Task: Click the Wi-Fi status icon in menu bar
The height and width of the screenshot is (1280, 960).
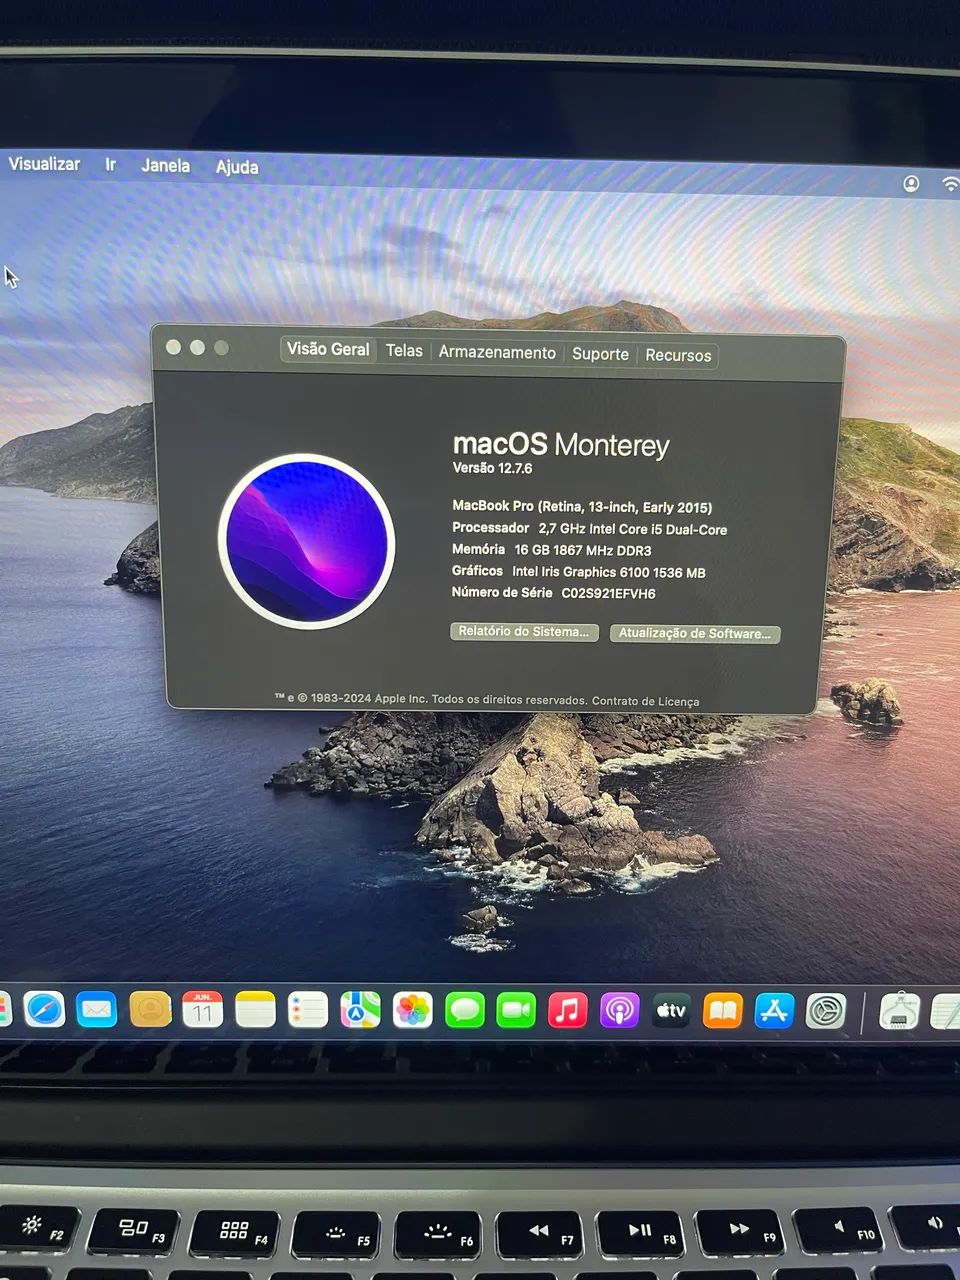Action: point(949,184)
